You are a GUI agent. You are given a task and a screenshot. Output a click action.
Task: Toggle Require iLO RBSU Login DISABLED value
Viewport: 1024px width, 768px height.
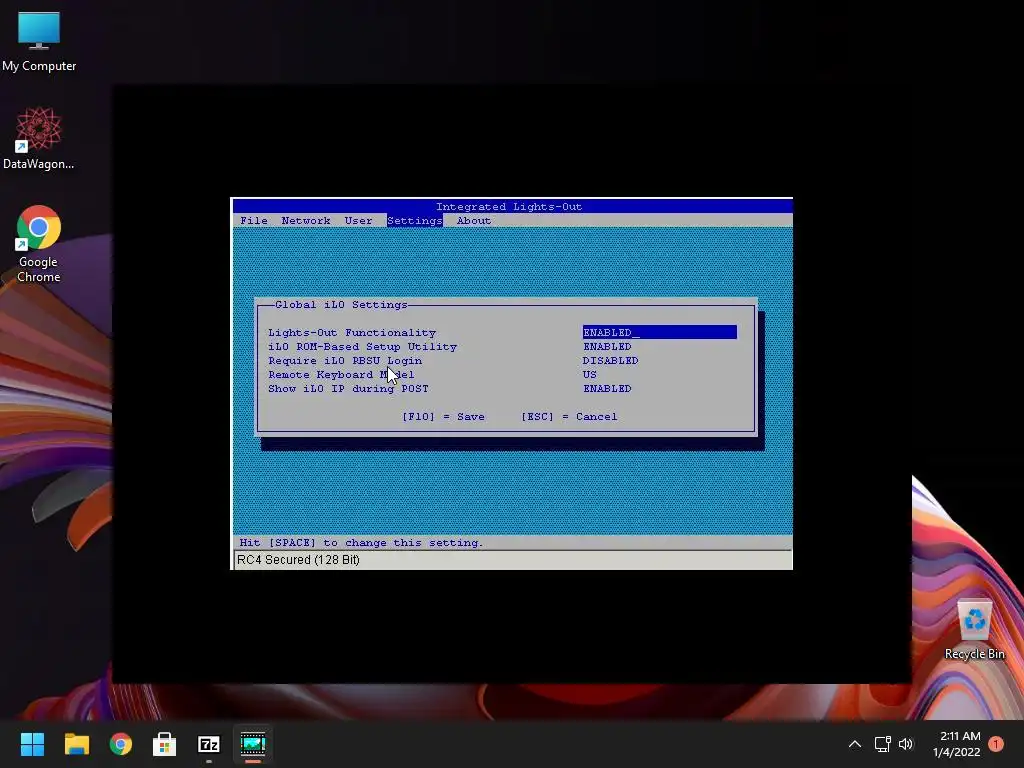(x=611, y=360)
